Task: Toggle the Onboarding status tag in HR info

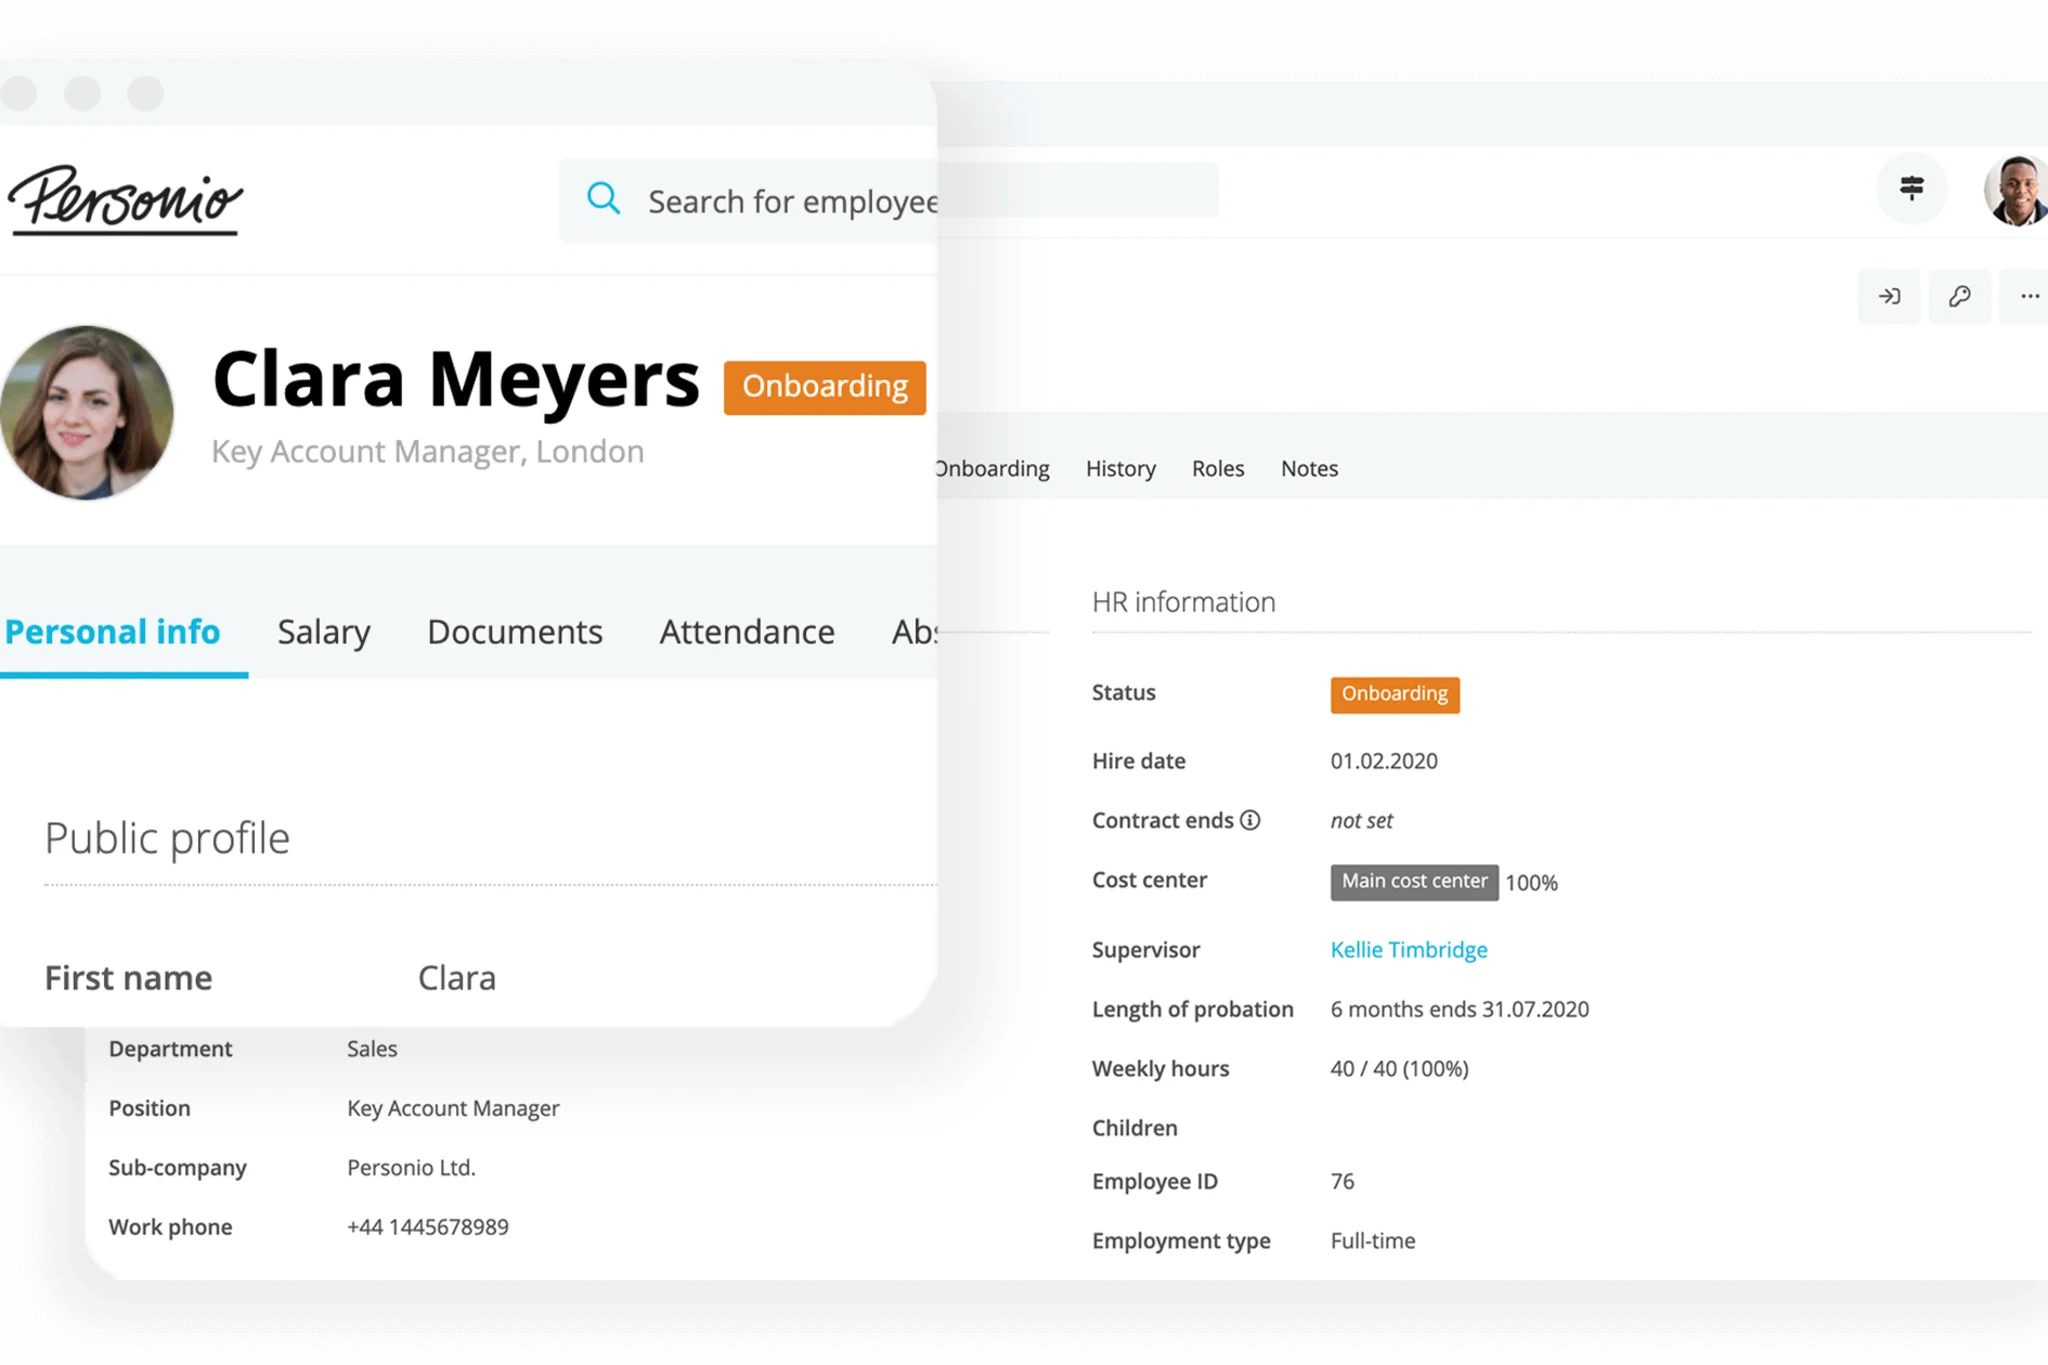Action: (1392, 693)
